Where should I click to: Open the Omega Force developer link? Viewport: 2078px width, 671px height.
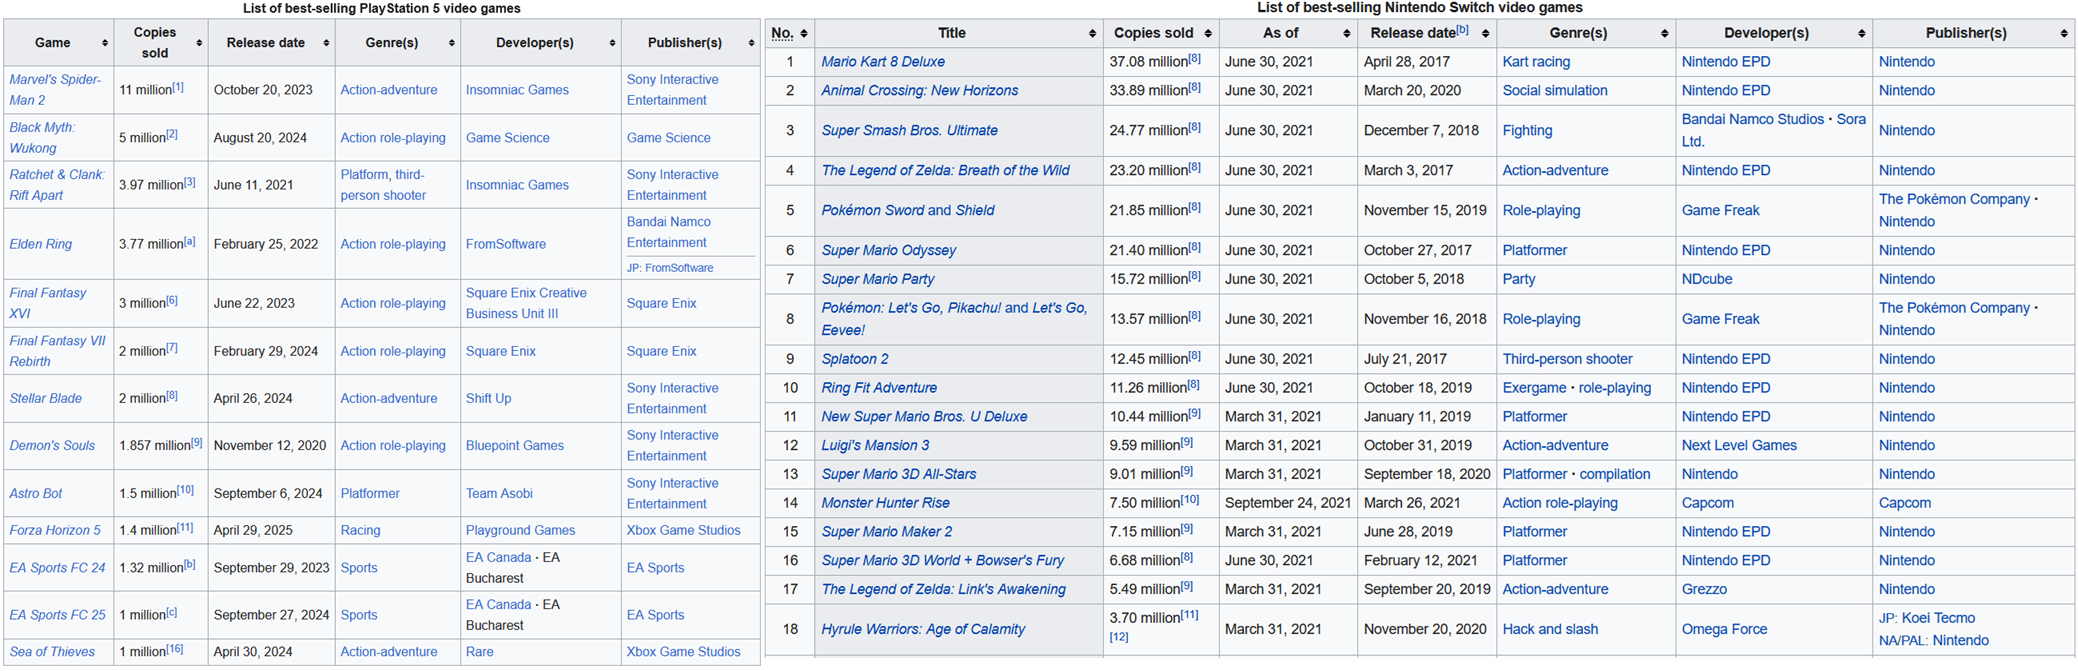point(1725,629)
